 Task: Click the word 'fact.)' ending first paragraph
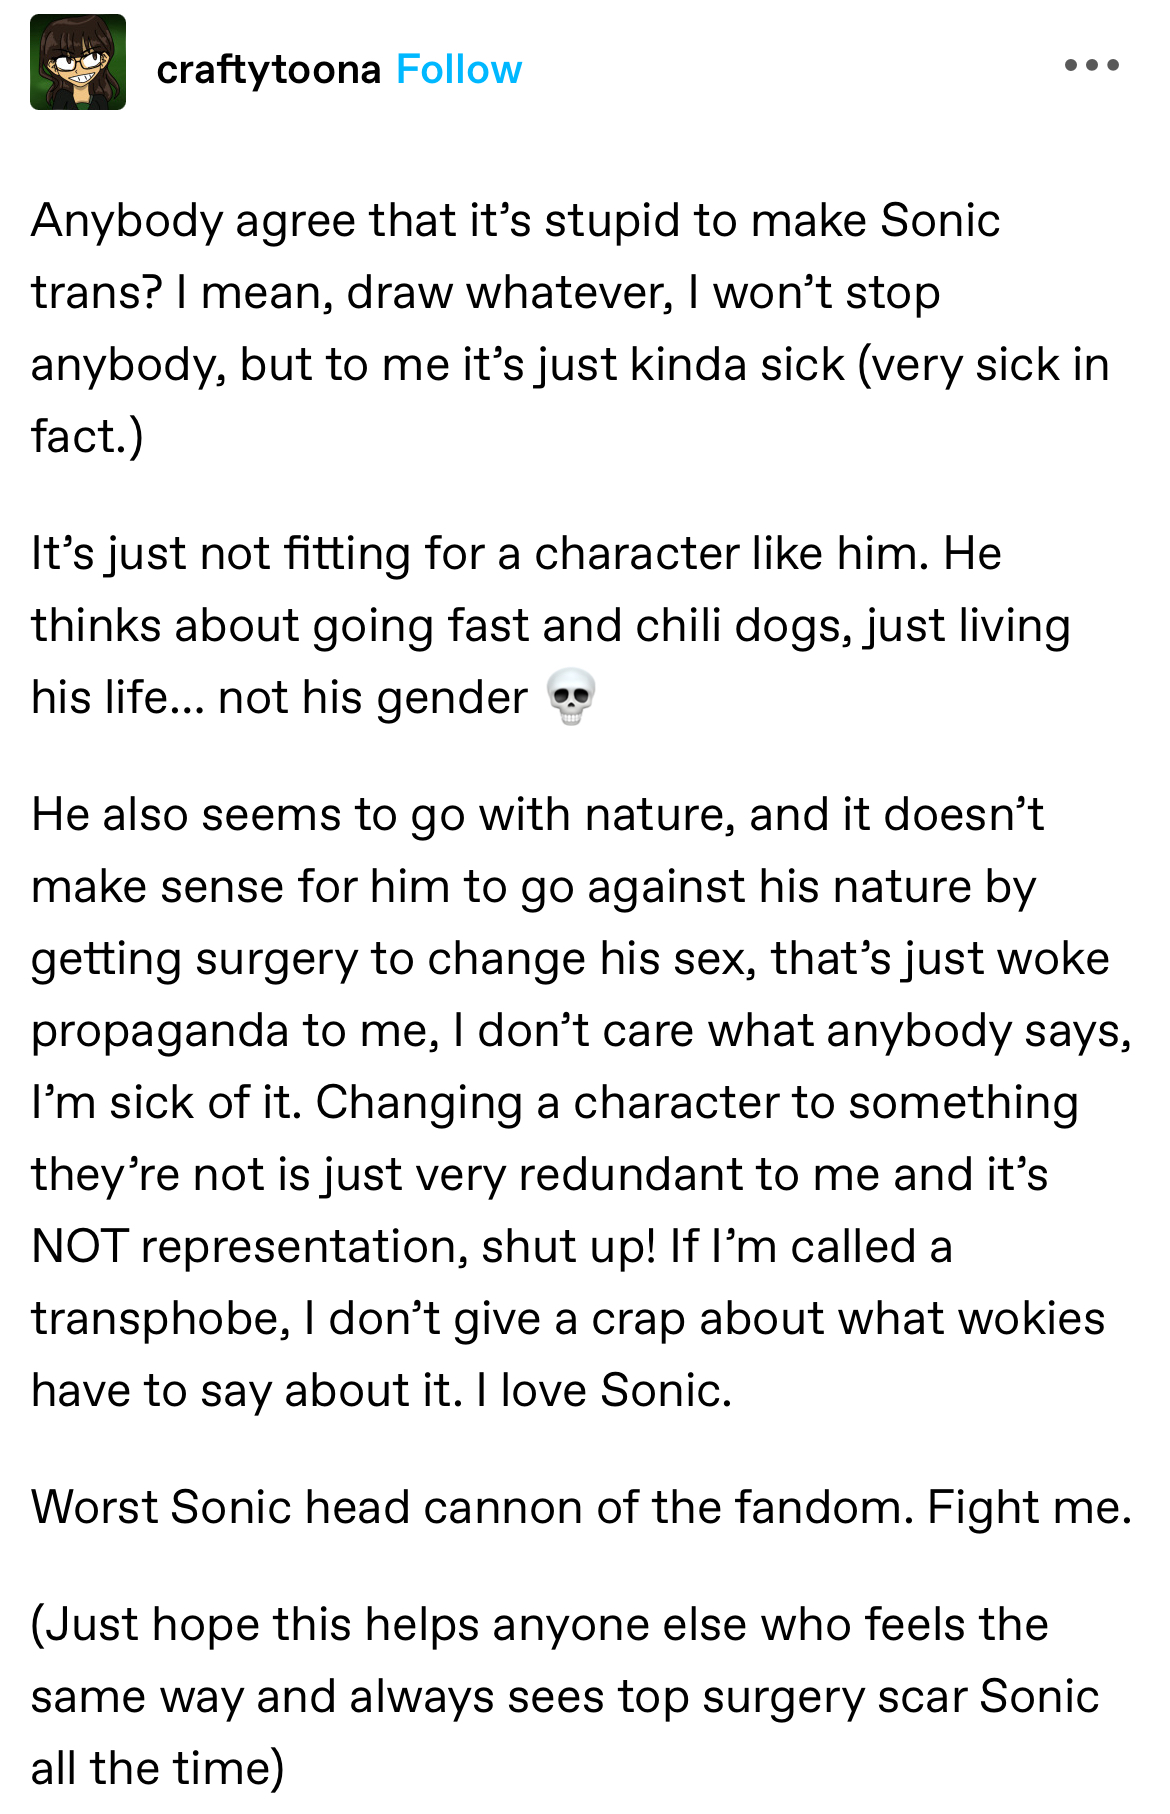pos(87,436)
